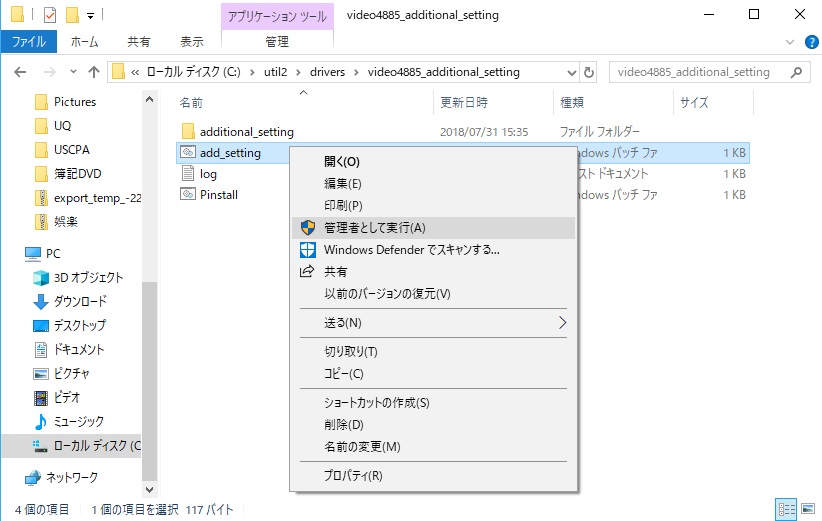Choose 編集(E) from context menu
This screenshot has height=521, width=822.
433,183
